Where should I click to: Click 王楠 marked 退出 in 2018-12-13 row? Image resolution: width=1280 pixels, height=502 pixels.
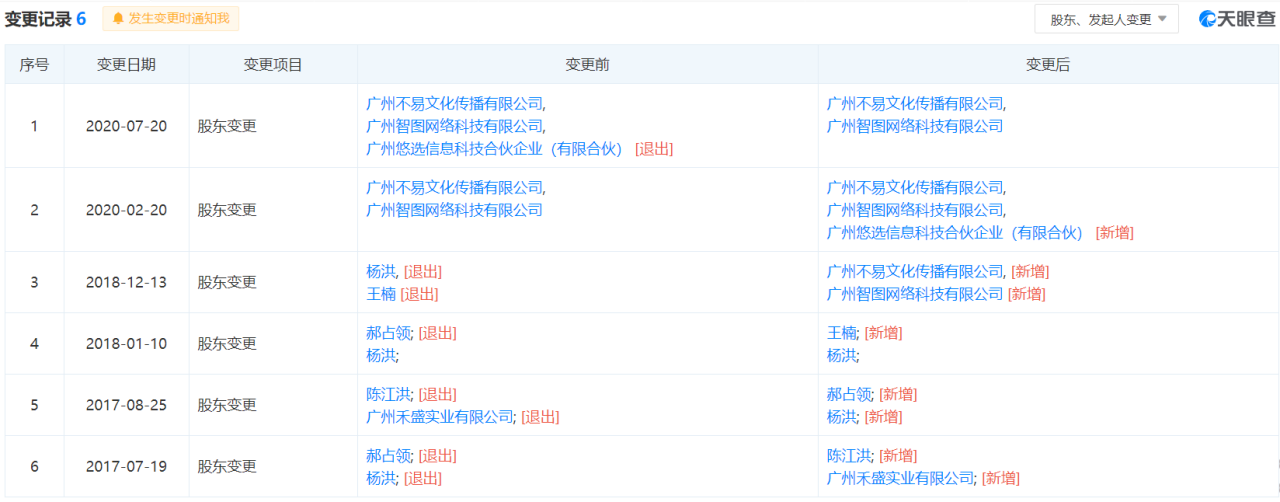(381, 294)
